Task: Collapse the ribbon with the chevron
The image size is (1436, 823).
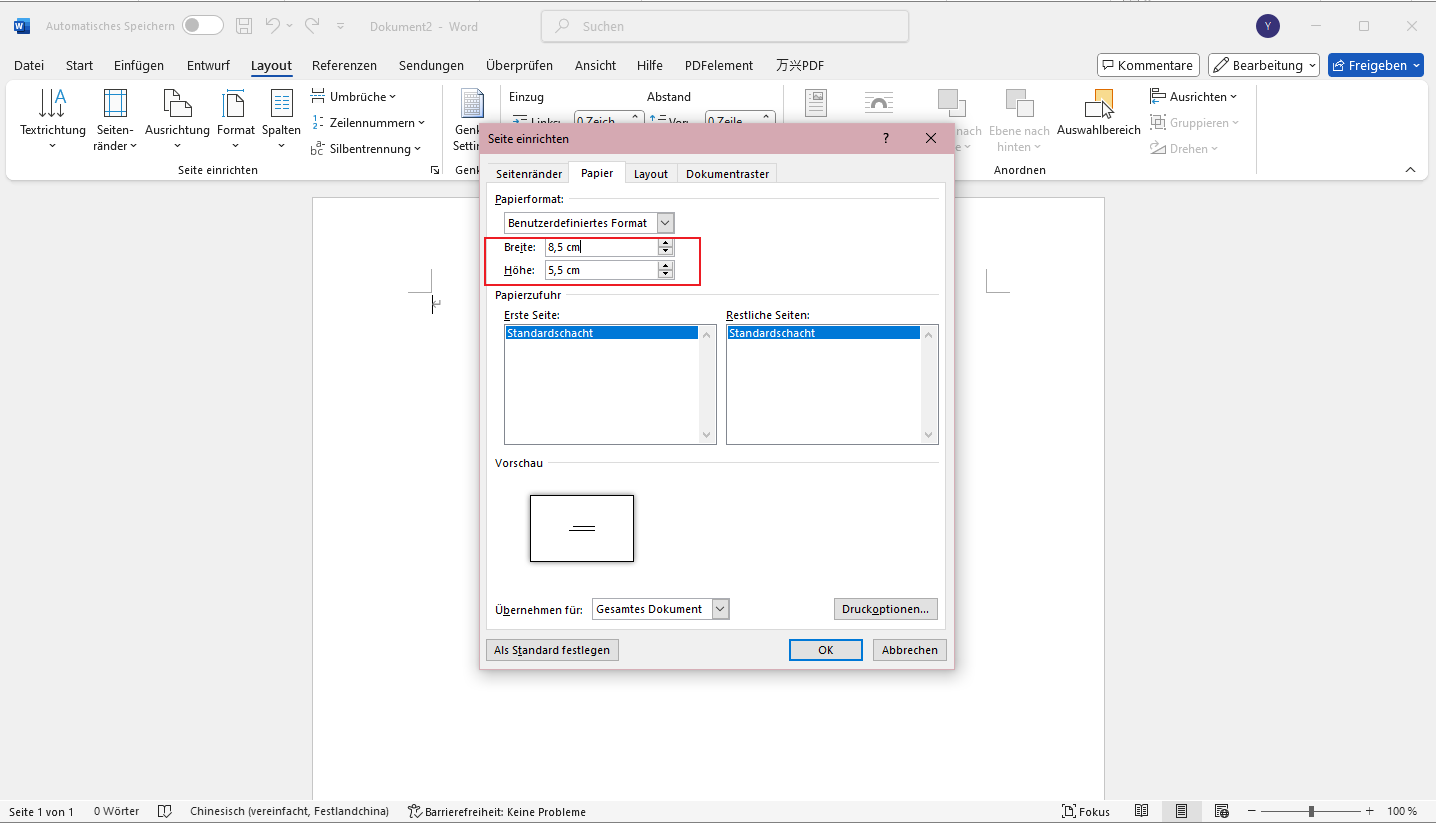Action: coord(1410,170)
